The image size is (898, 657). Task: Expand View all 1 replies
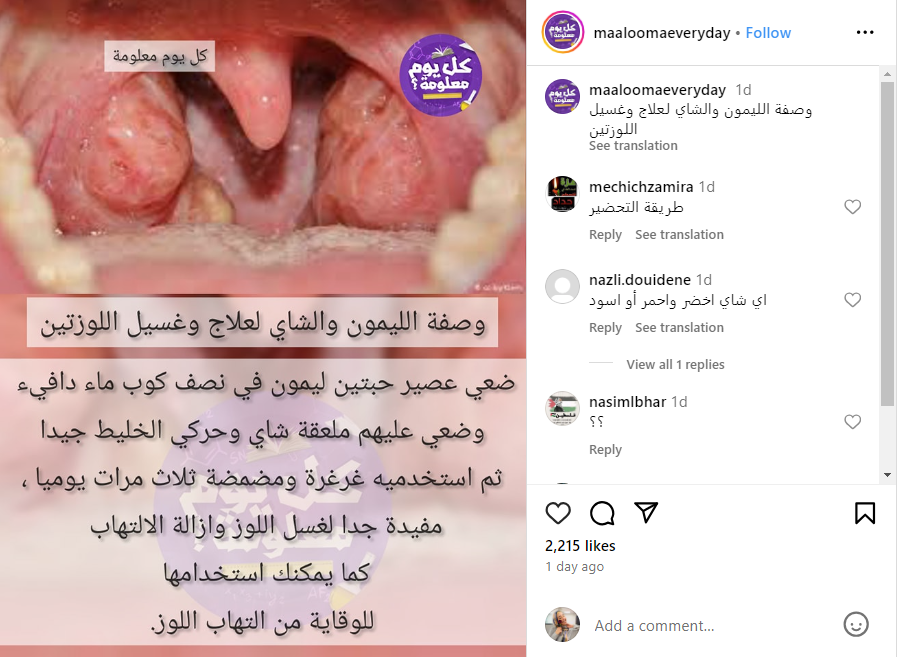675,364
